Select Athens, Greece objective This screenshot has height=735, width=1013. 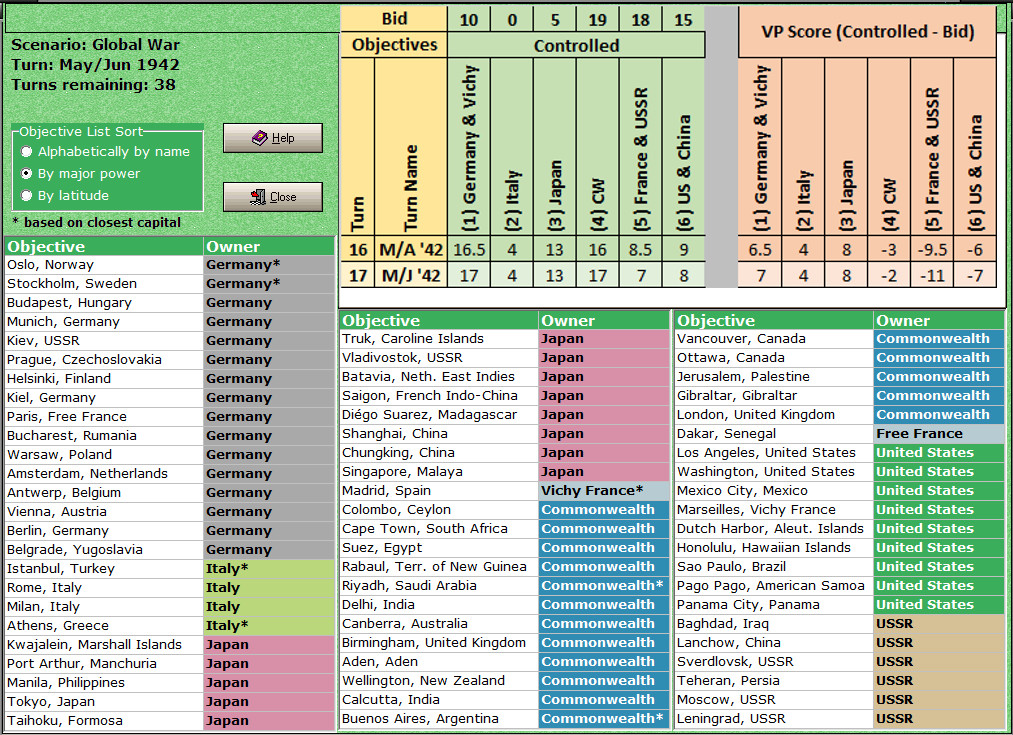(x=169, y=626)
